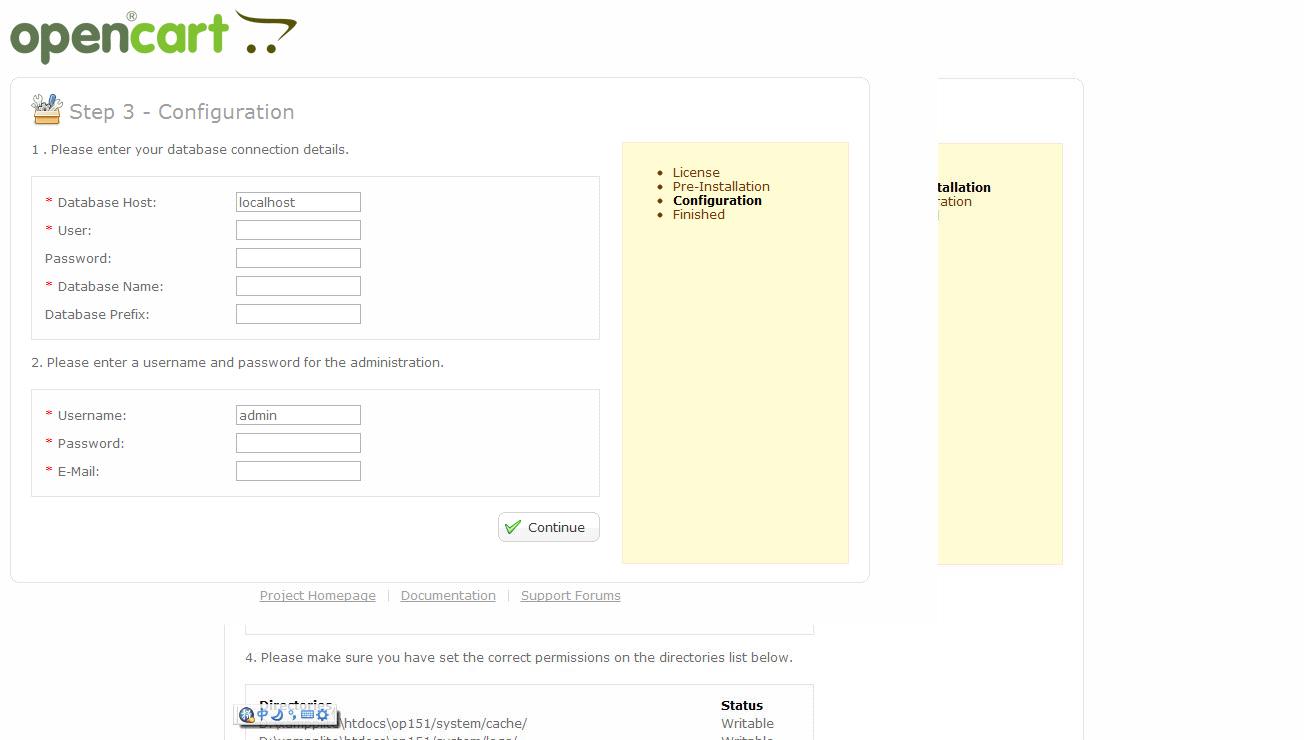The width and height of the screenshot is (1304, 740).
Task: Select Pre-Installation in the steps sidebar
Action: (721, 186)
